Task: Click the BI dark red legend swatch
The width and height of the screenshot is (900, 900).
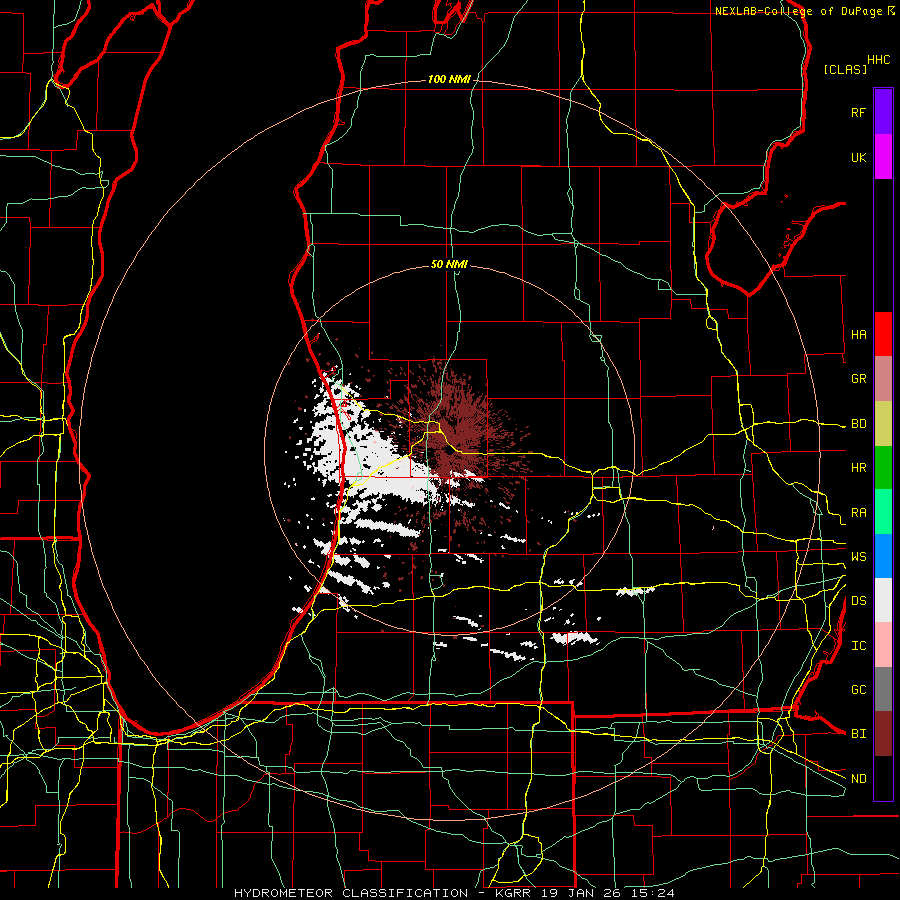Action: [883, 734]
